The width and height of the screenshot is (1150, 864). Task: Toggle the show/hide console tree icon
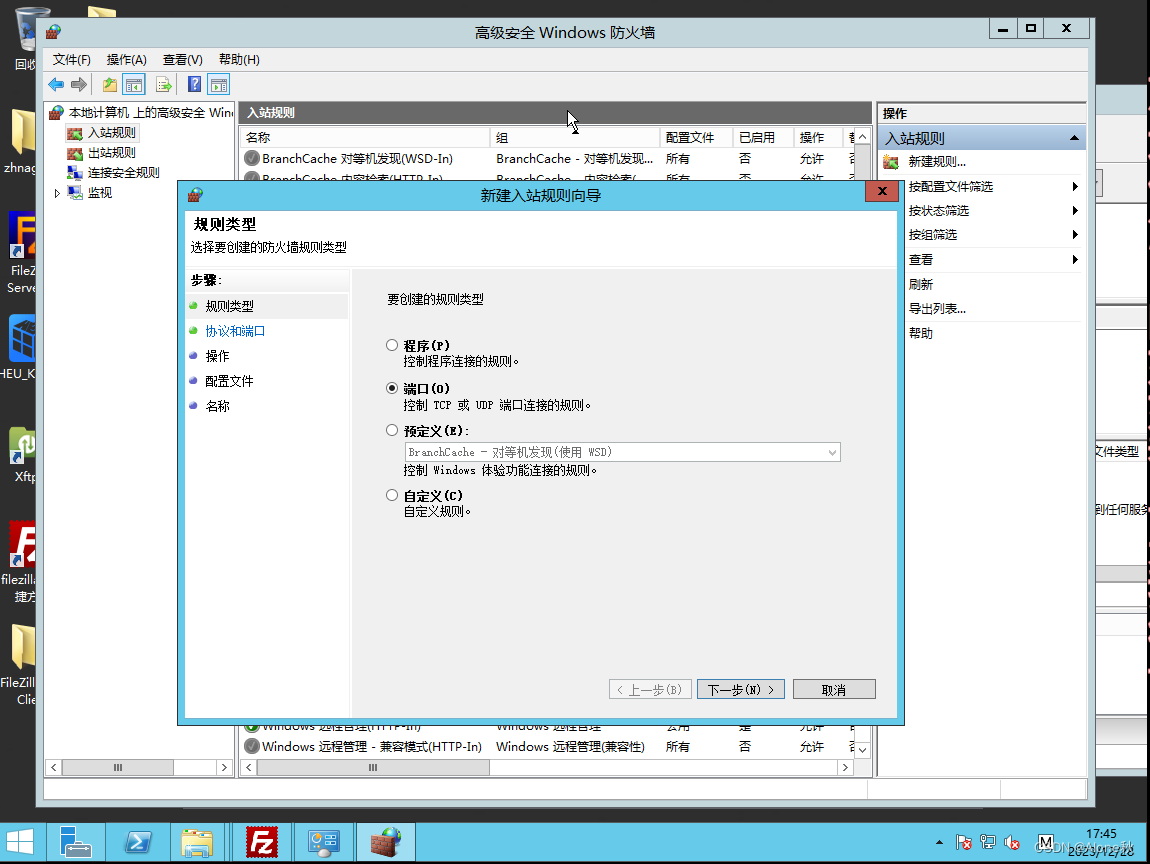[134, 84]
